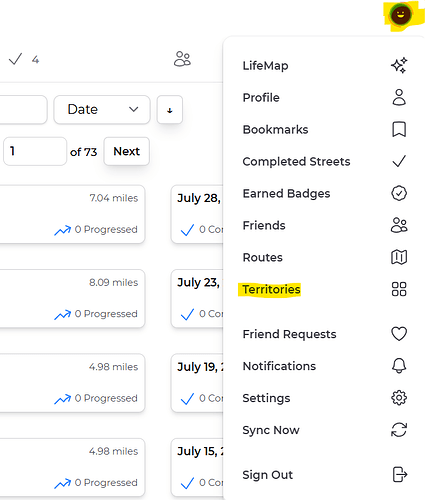The image size is (425, 500).
Task: Click Sign Out
Action: pos(268,475)
